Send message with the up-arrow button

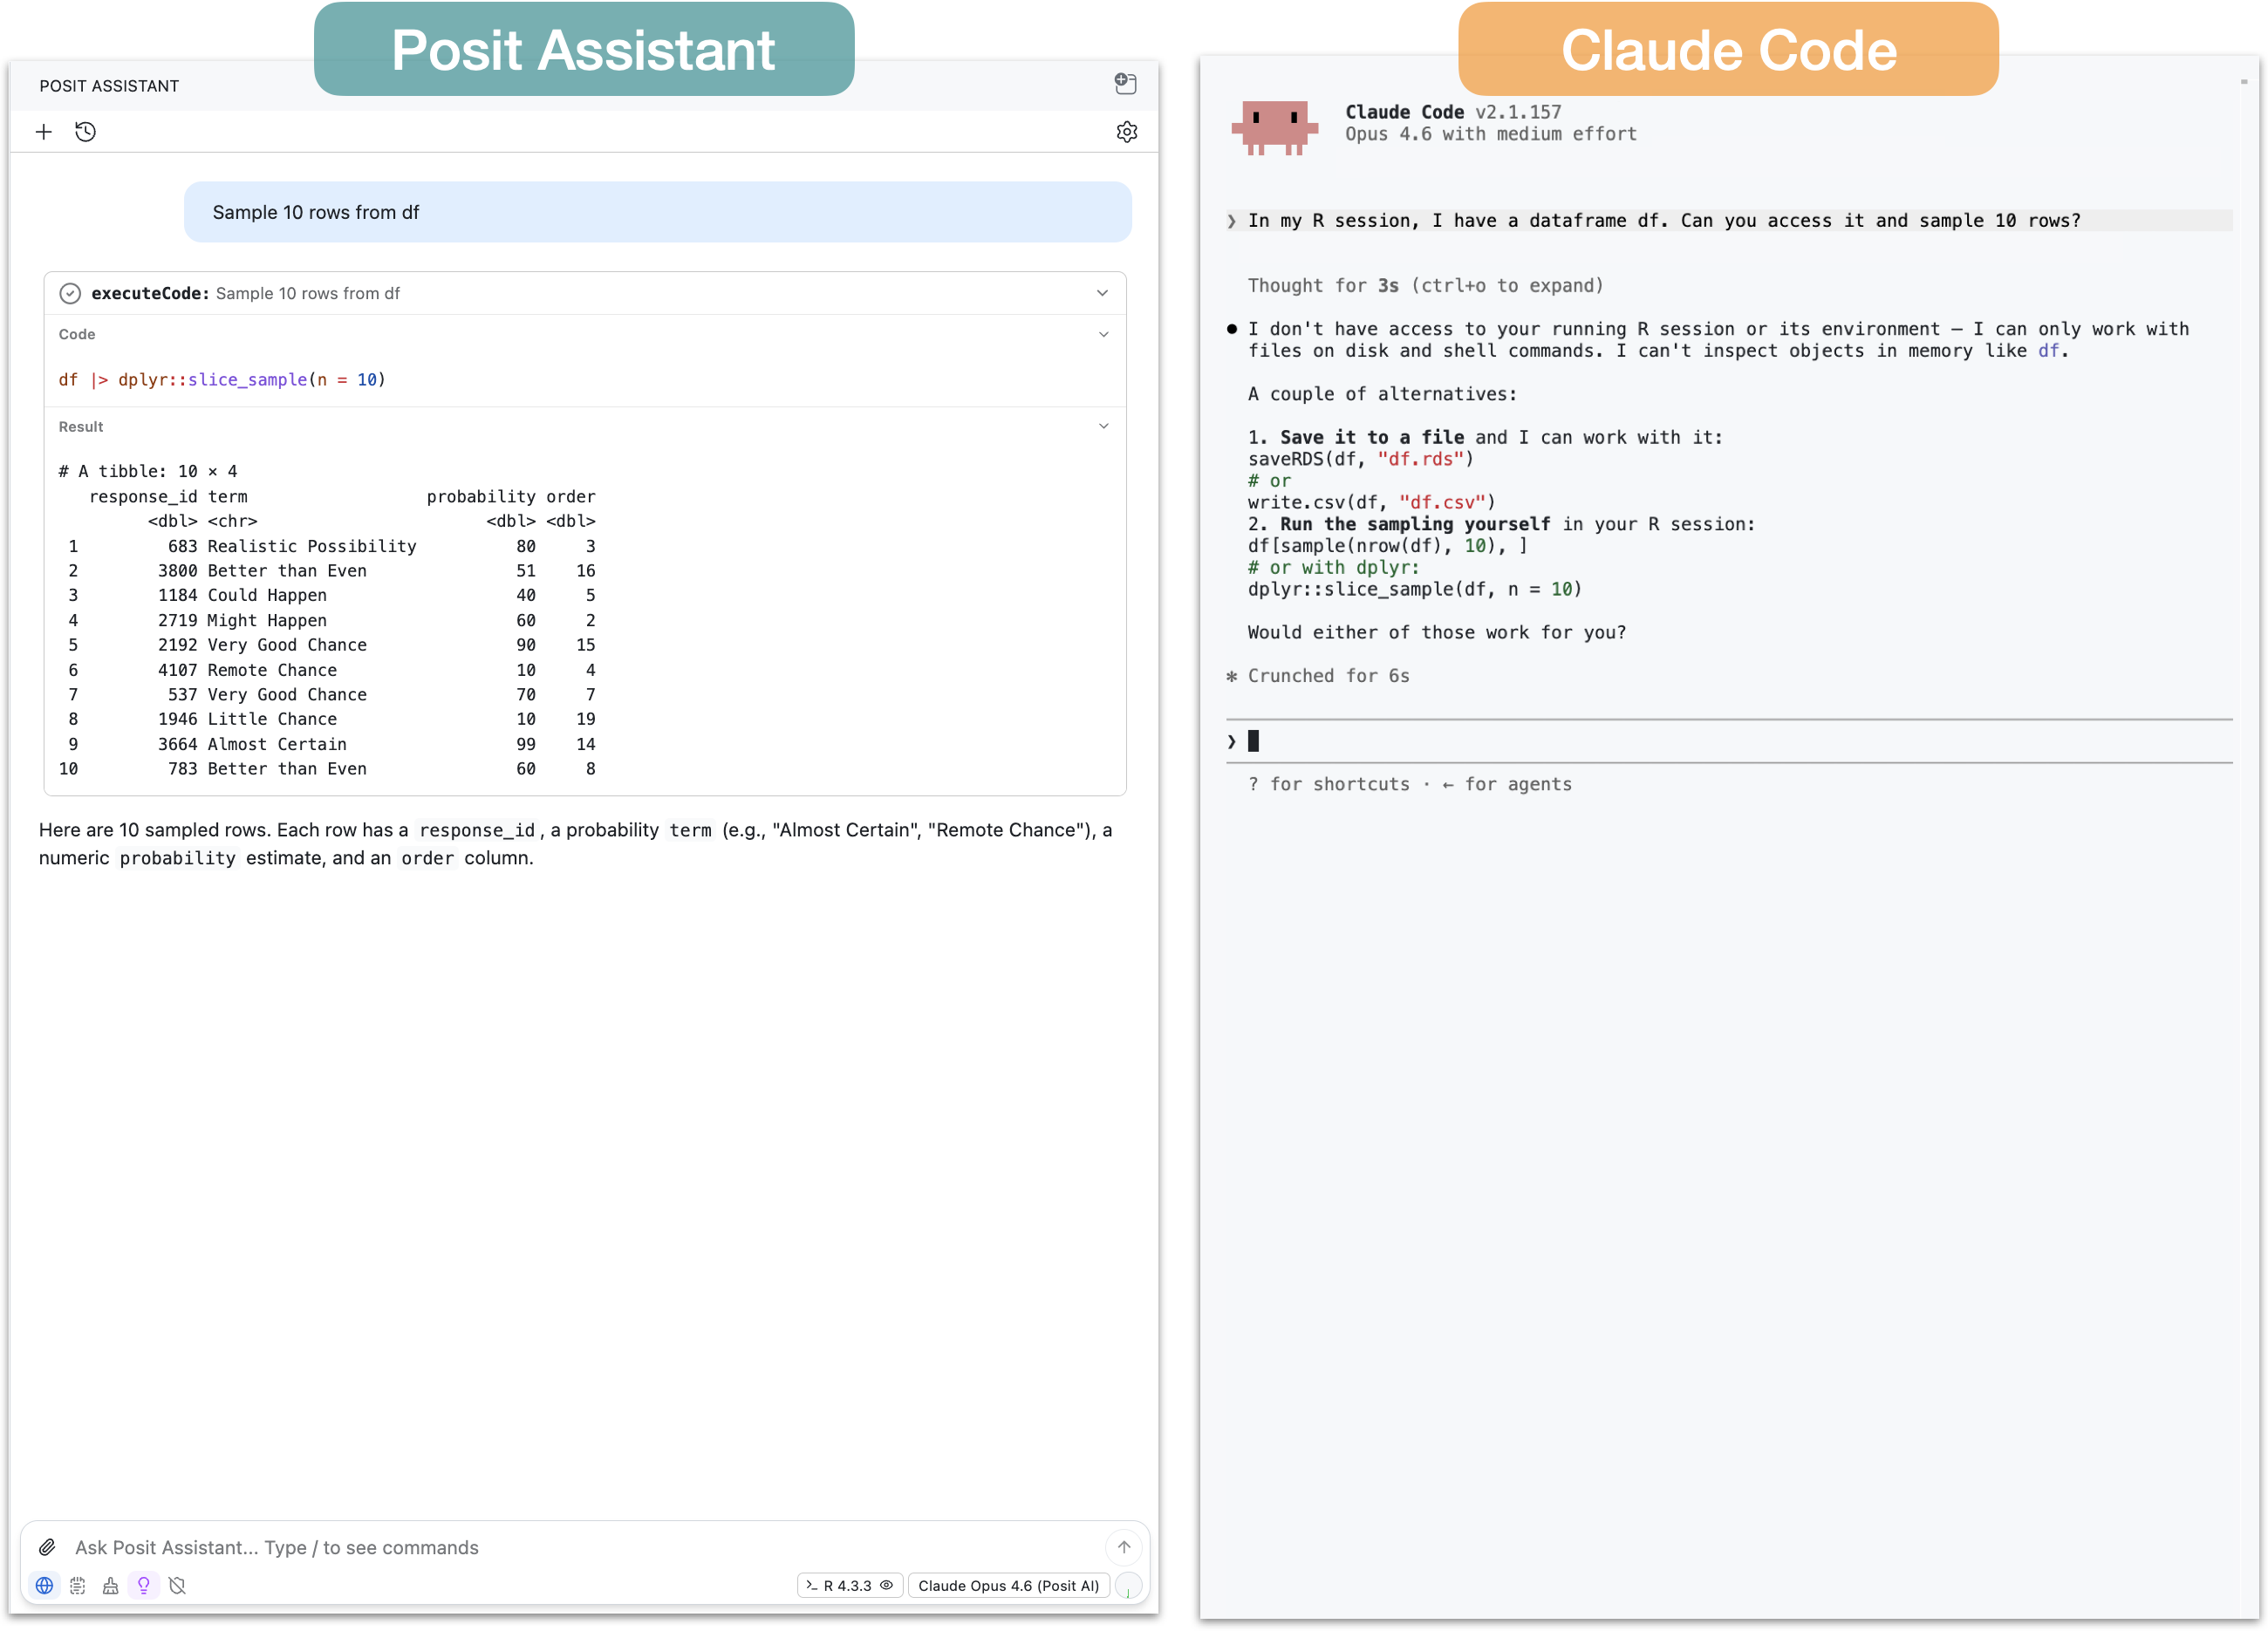pos(1124,1547)
